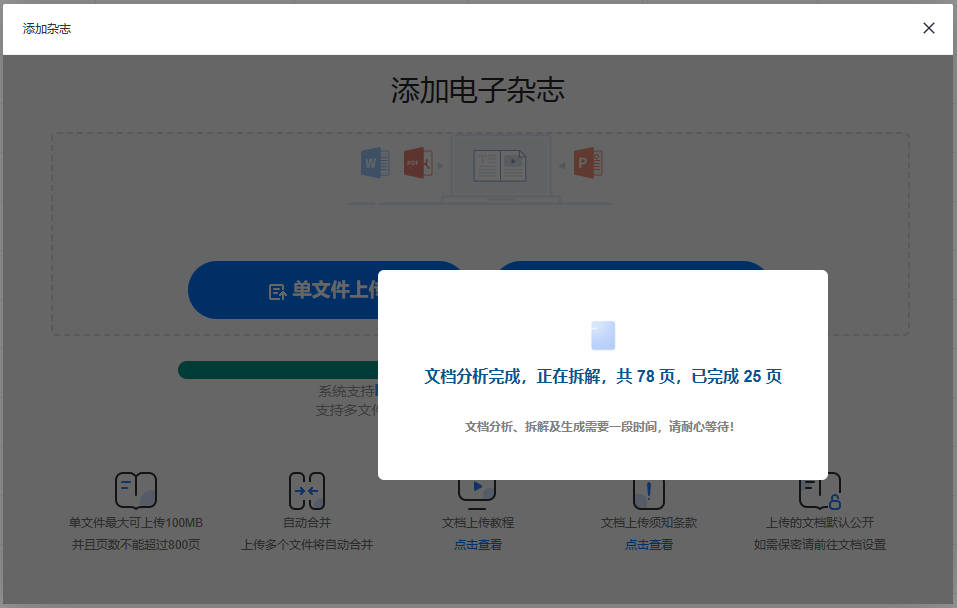
Task: Click the video play icon above 文档上传教程
Action: coord(477,489)
